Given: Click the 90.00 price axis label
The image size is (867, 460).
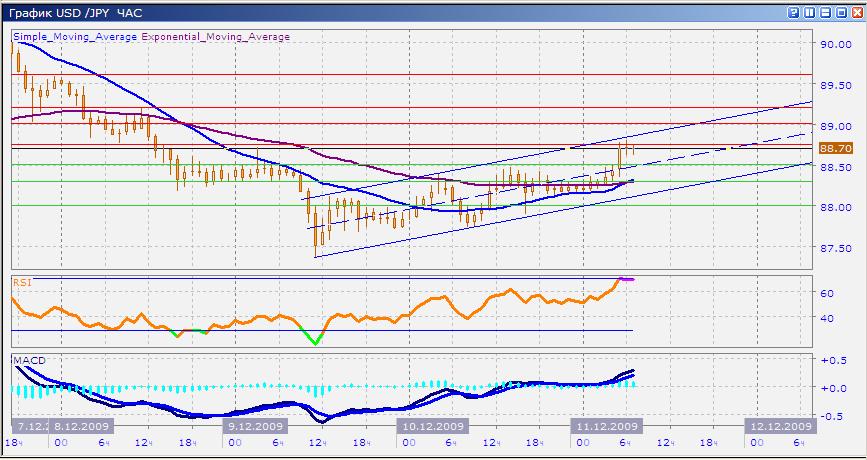Looking at the screenshot, I should 836,45.
